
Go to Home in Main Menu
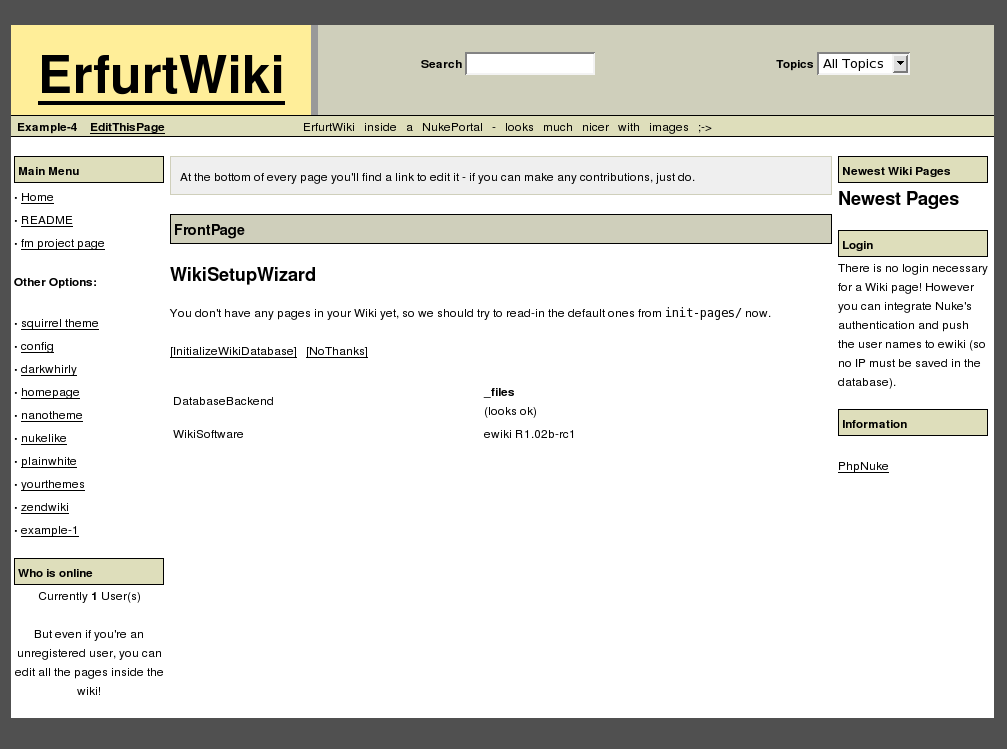tap(37, 197)
